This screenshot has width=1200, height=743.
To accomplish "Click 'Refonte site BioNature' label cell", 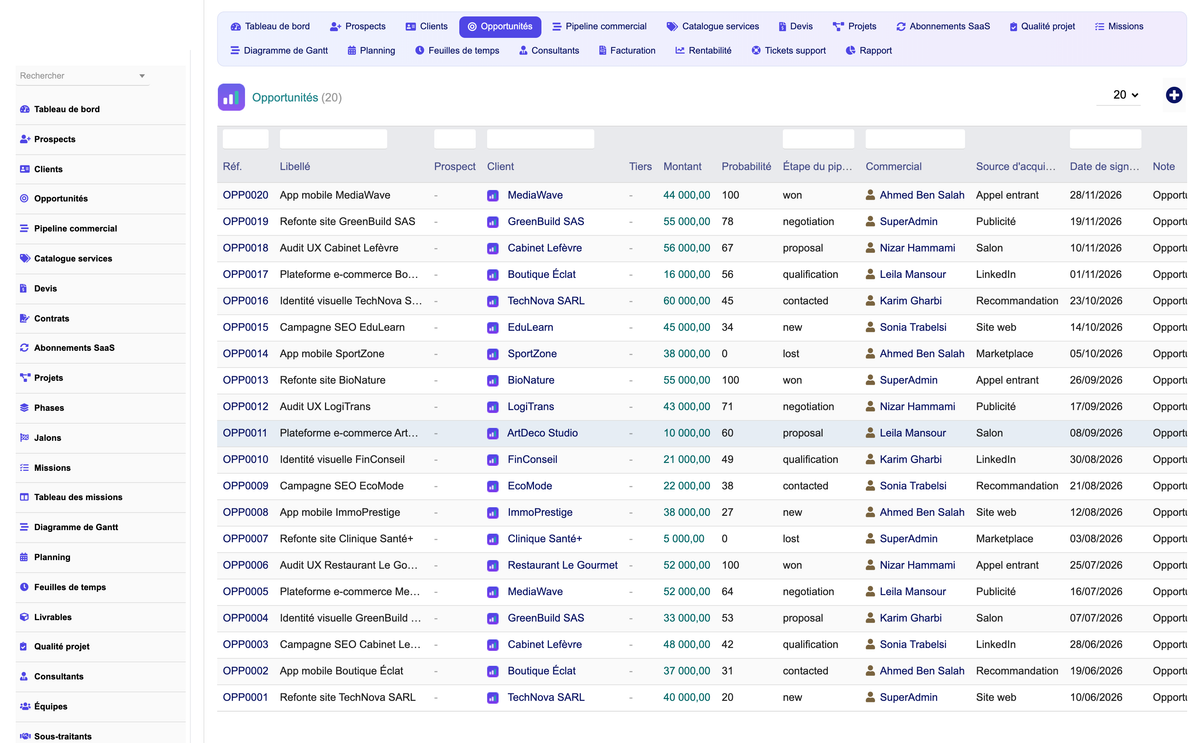I will pos(332,380).
